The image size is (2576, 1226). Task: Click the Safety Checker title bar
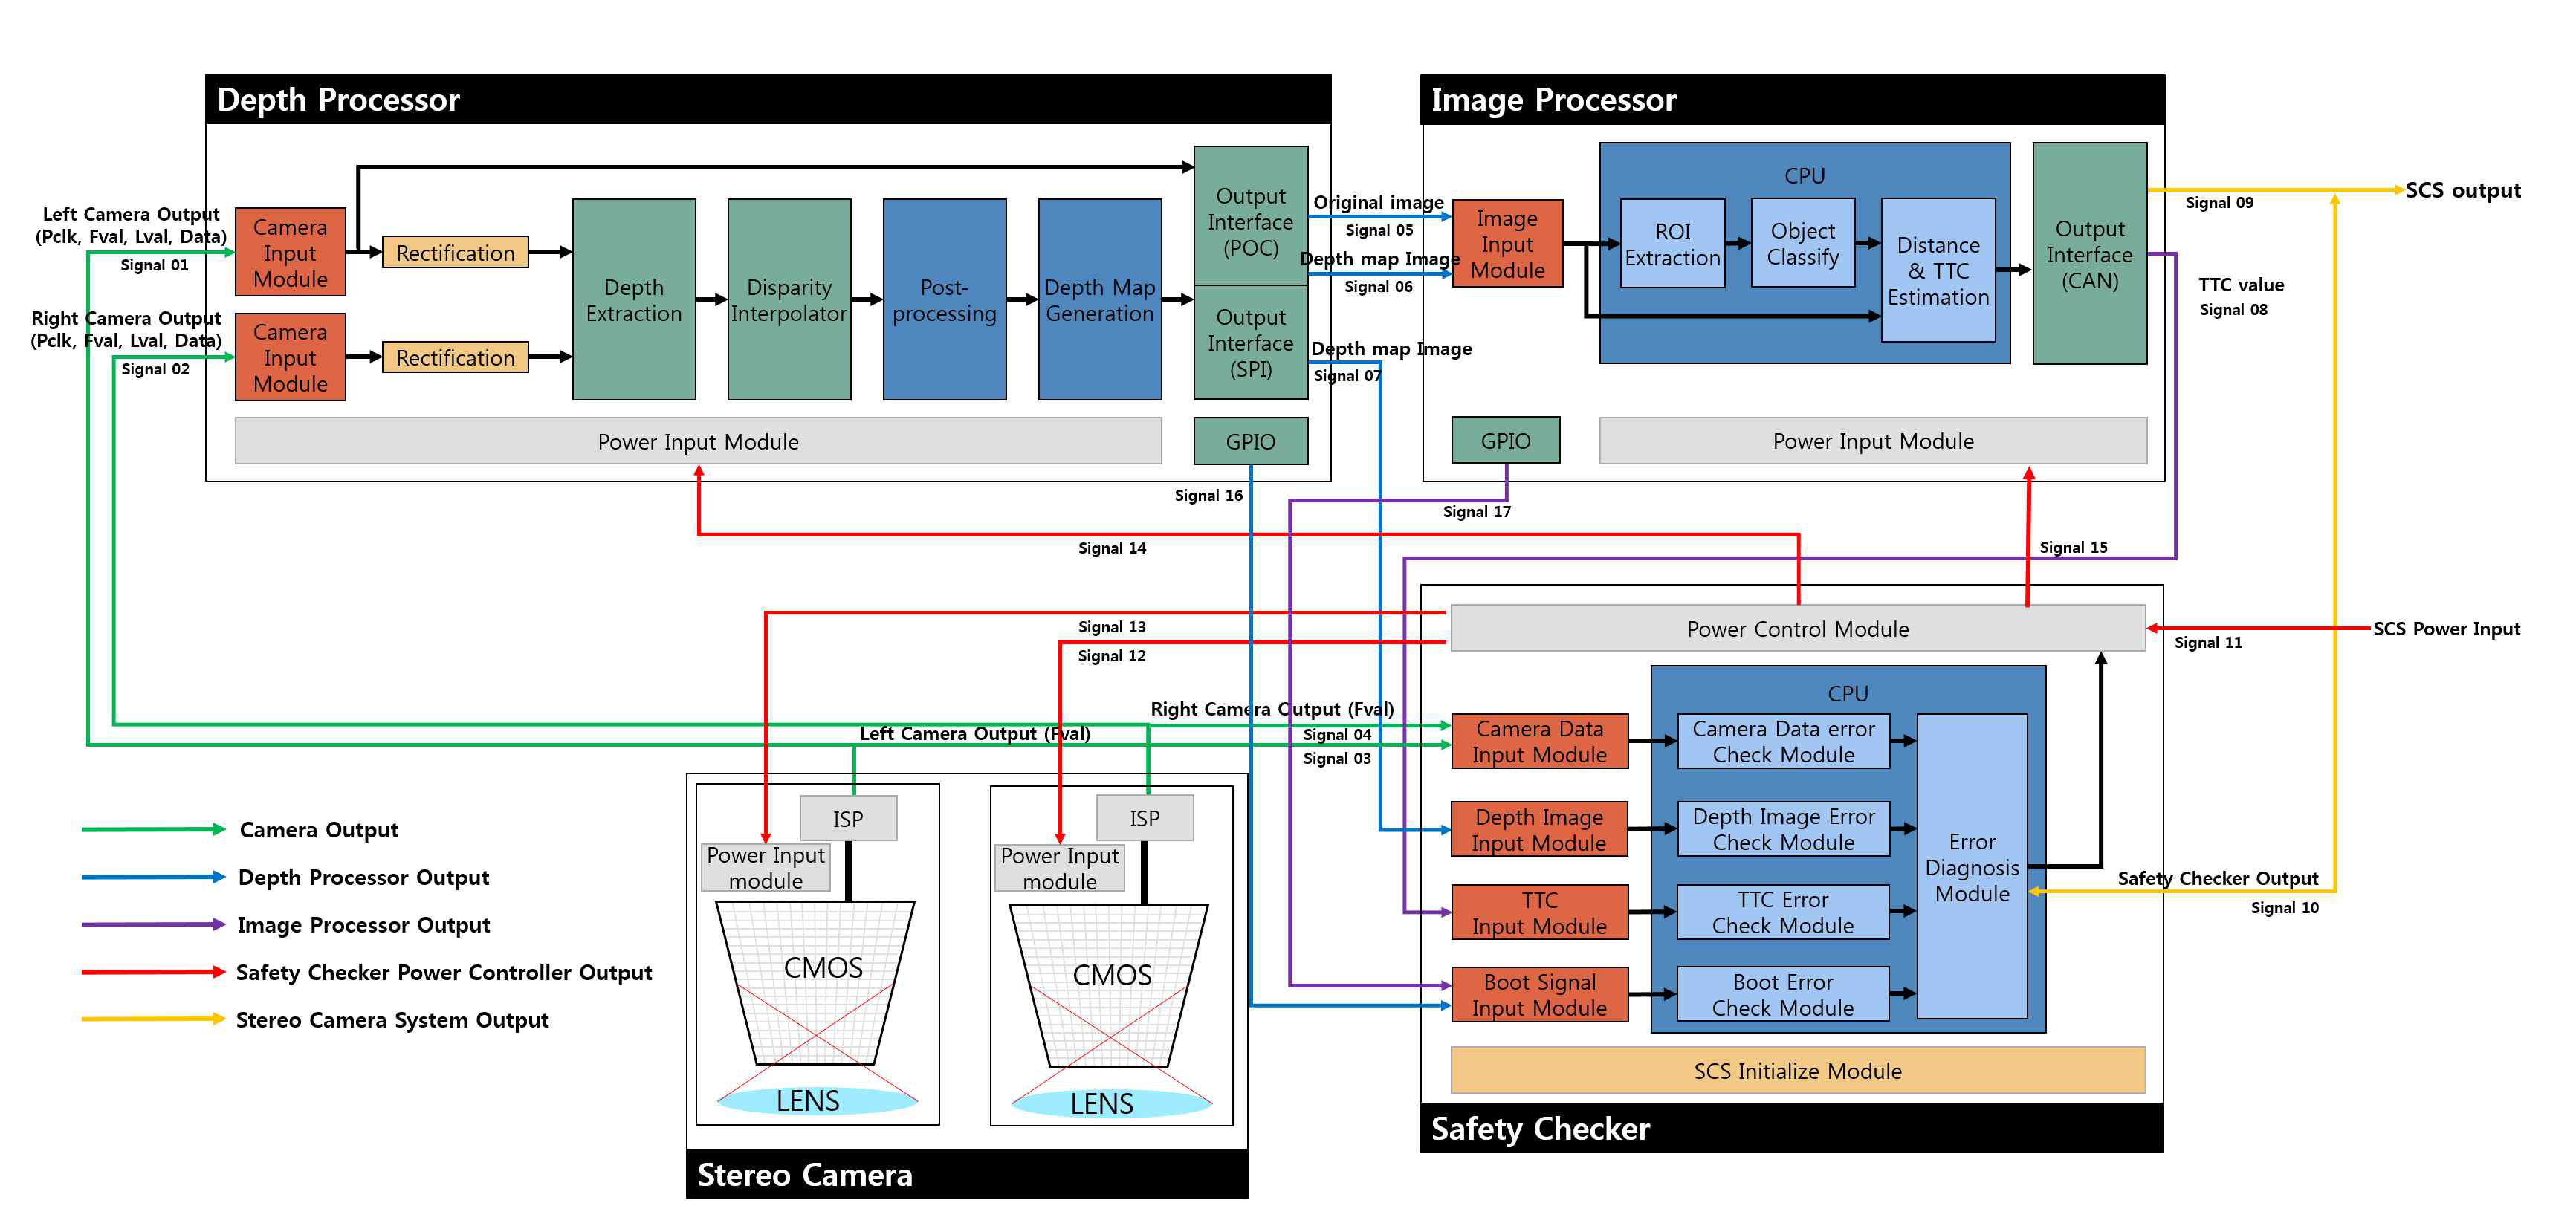pos(1791,1128)
